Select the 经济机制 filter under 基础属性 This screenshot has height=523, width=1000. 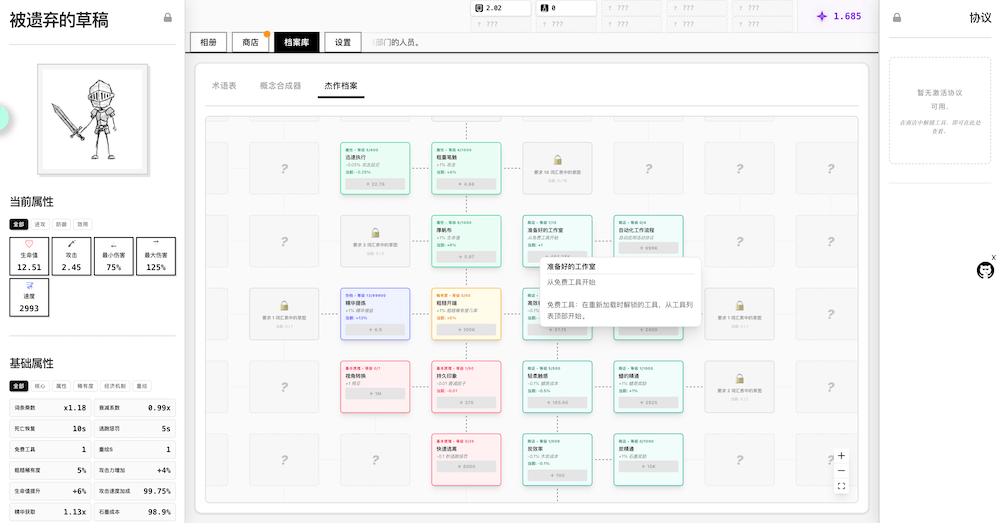[x=115, y=386]
